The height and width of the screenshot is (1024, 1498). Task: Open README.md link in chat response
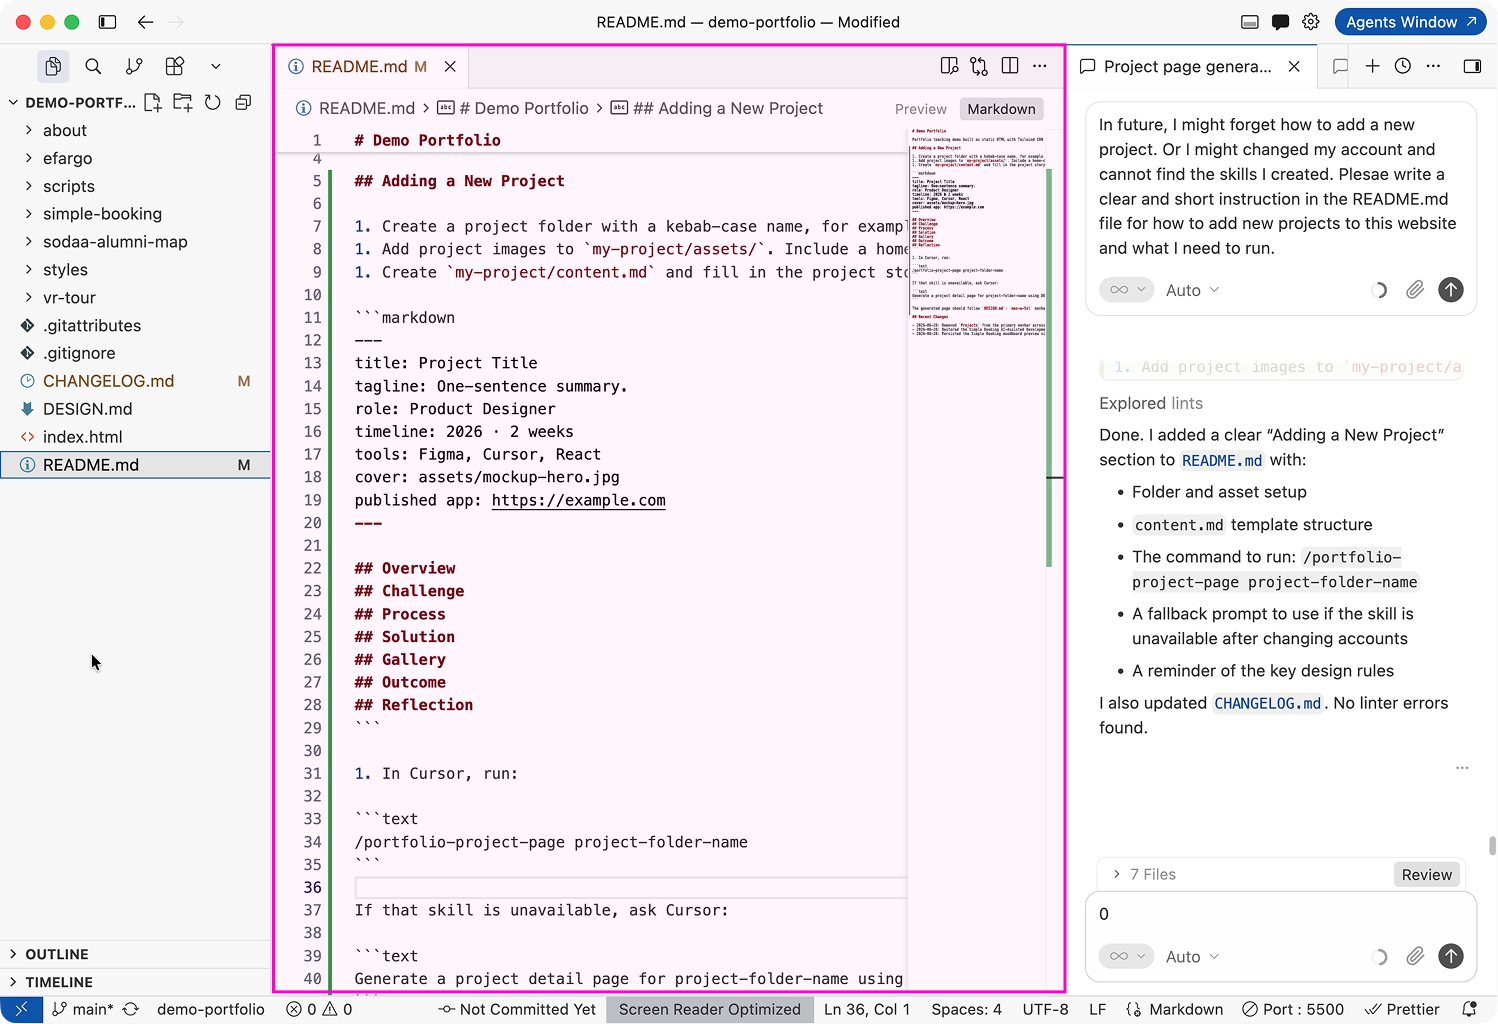click(x=1222, y=460)
